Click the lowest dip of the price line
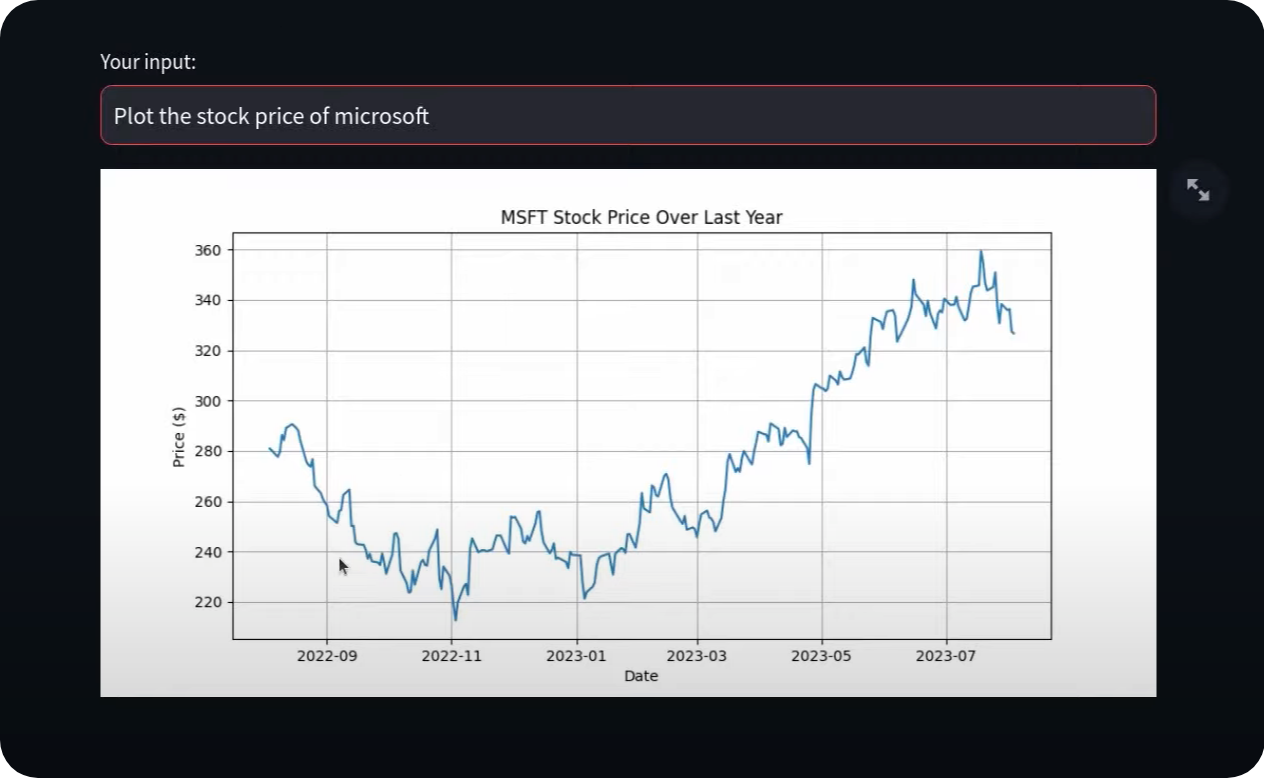Viewport: 1265px width, 778px height. click(455, 620)
